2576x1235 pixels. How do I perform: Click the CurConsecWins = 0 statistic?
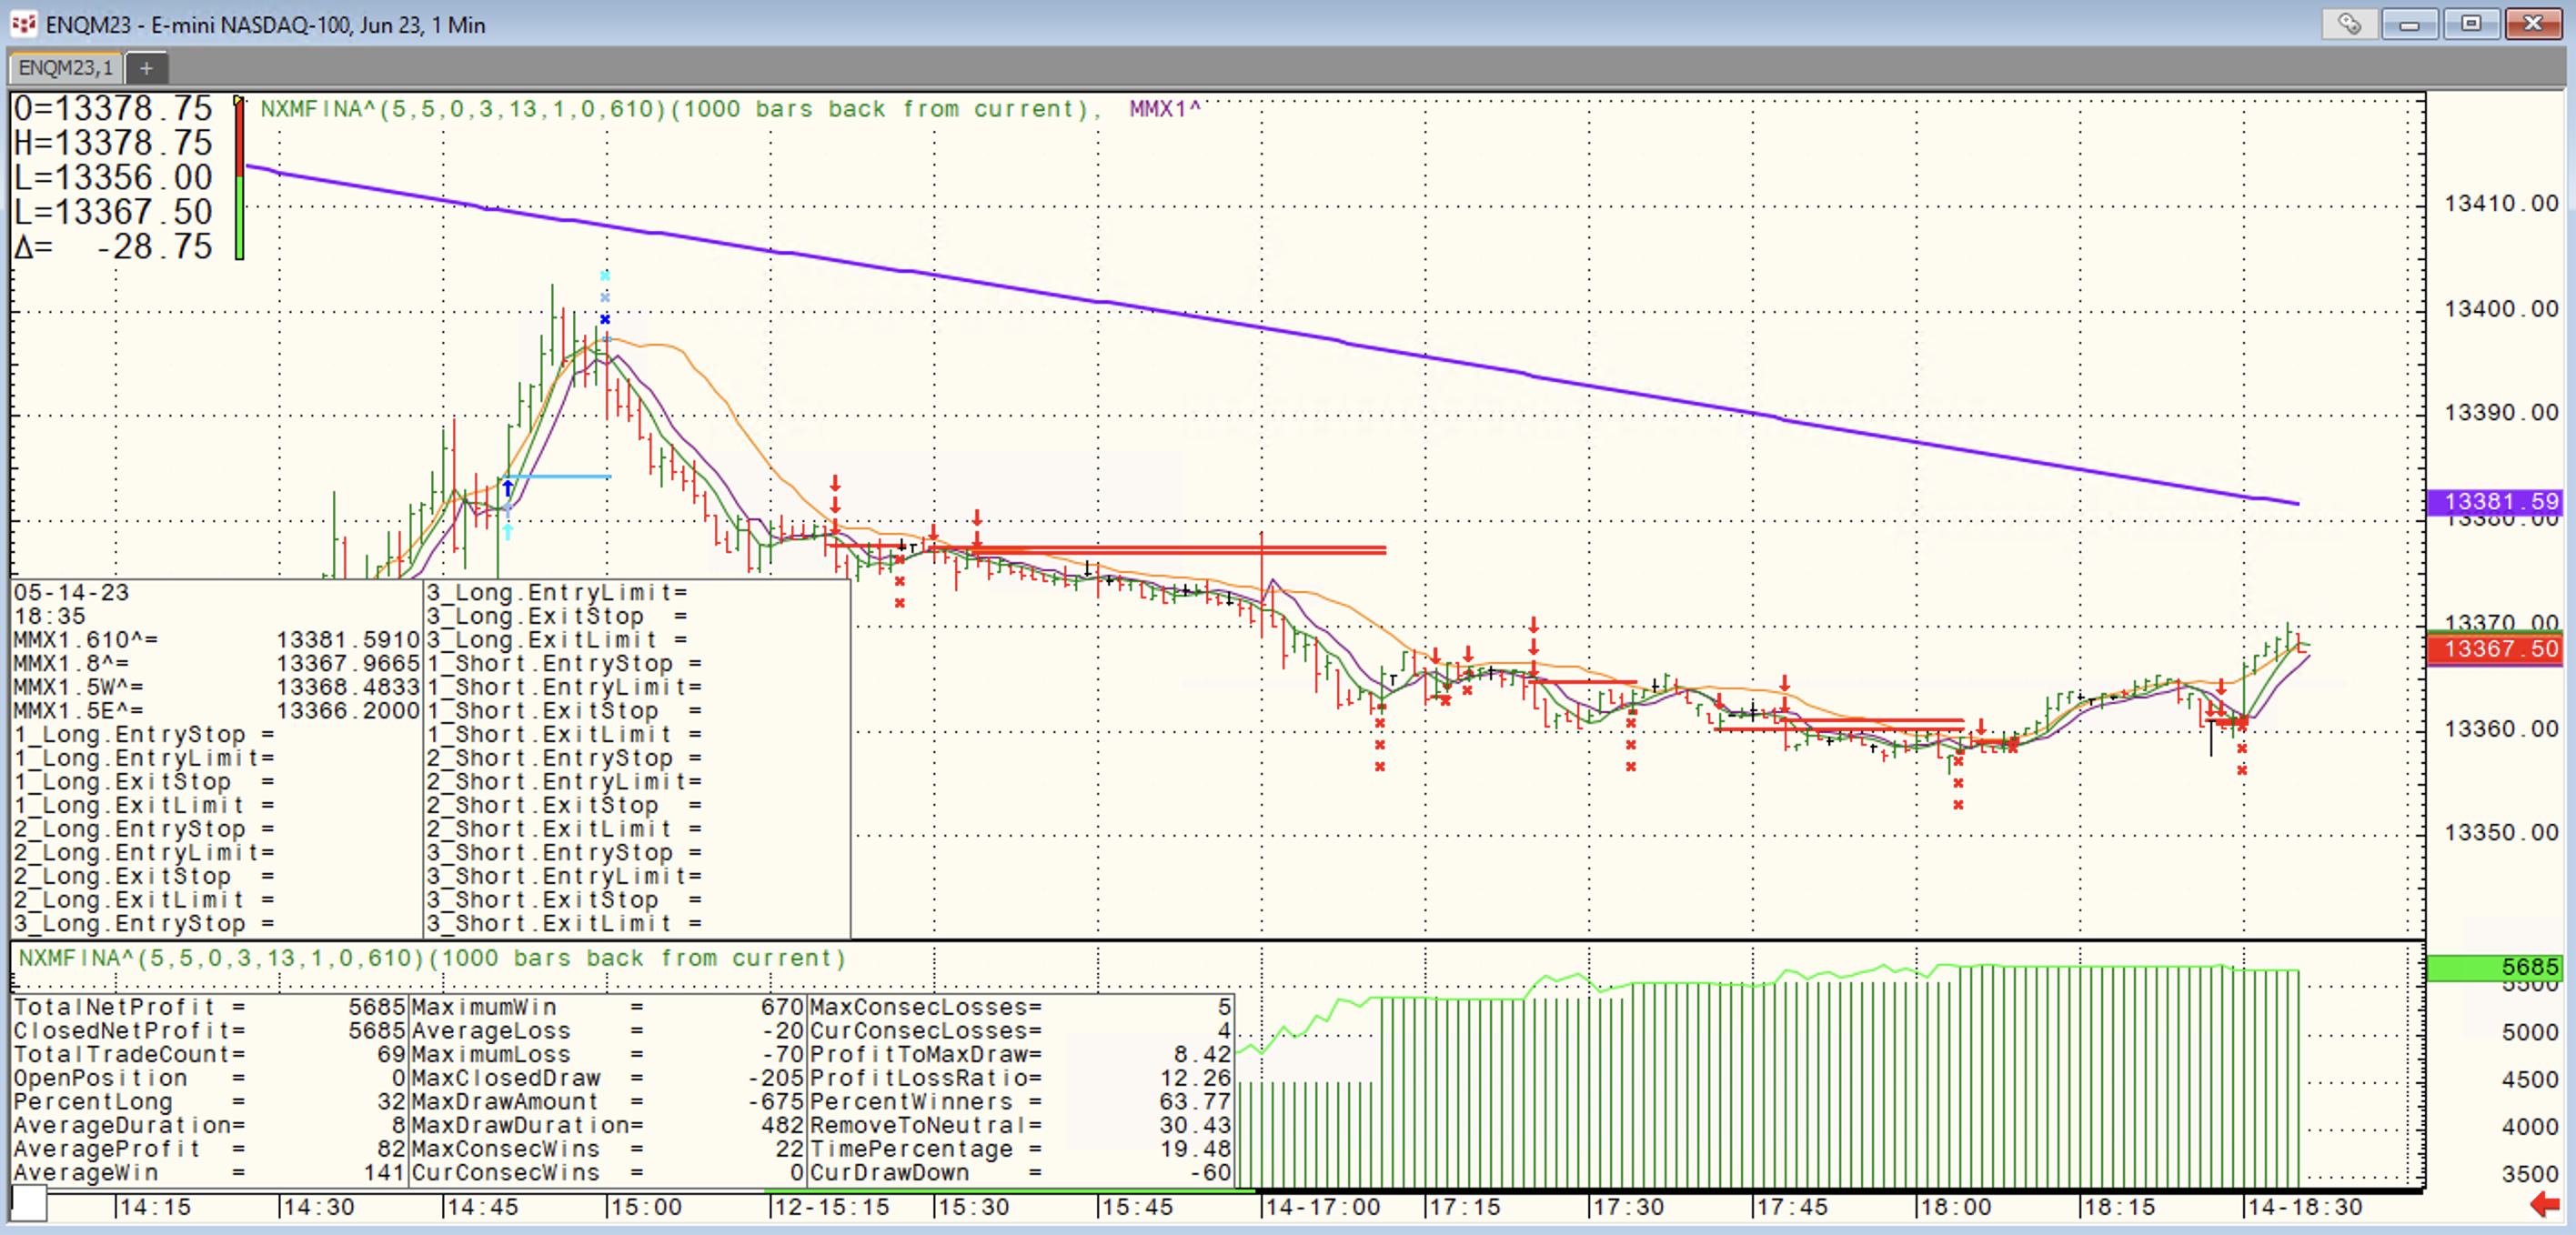pos(608,1173)
